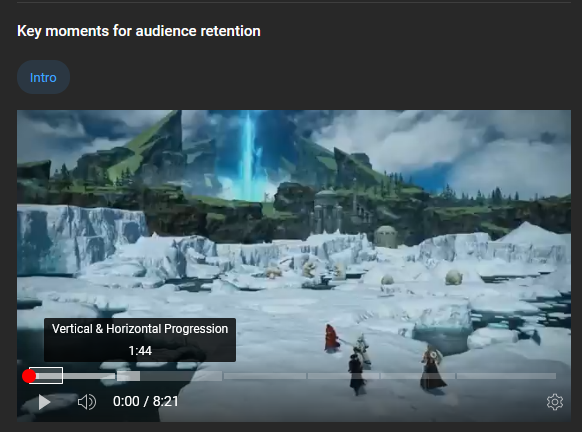Click the 0:00 / 8:21 time display
Viewport: 582px width, 432px height.
click(x=146, y=402)
